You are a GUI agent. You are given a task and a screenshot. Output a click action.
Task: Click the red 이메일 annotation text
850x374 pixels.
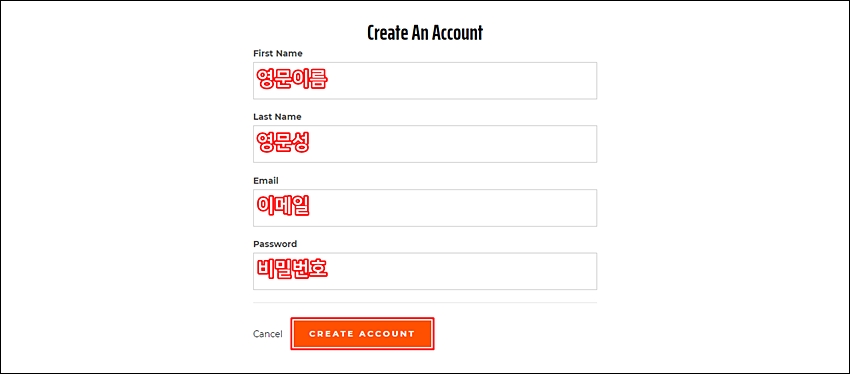[x=282, y=206]
